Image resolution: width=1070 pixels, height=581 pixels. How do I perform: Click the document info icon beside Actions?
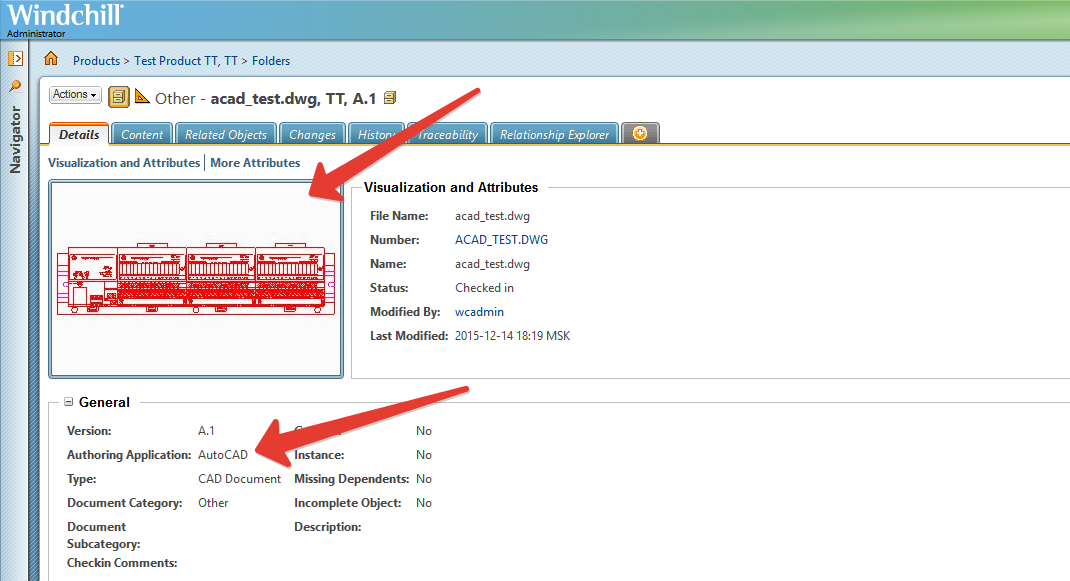coord(119,97)
